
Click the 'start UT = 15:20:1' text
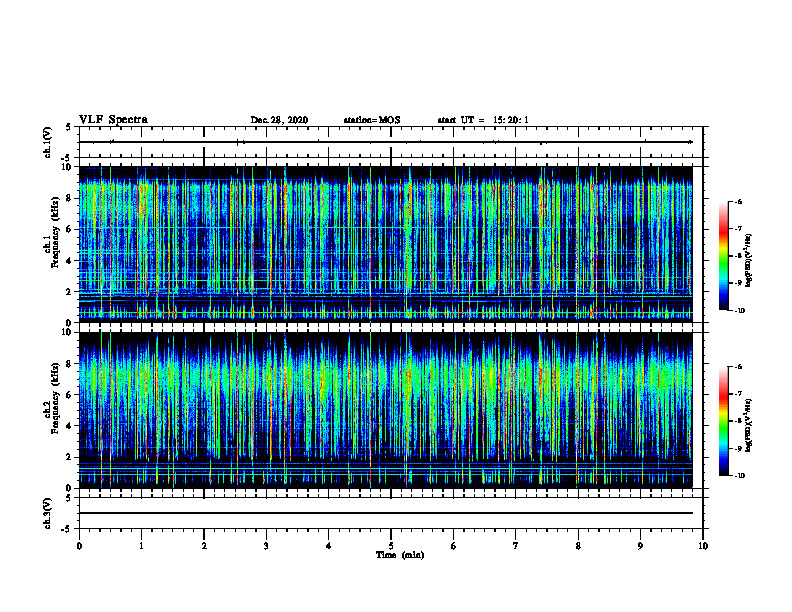click(483, 120)
